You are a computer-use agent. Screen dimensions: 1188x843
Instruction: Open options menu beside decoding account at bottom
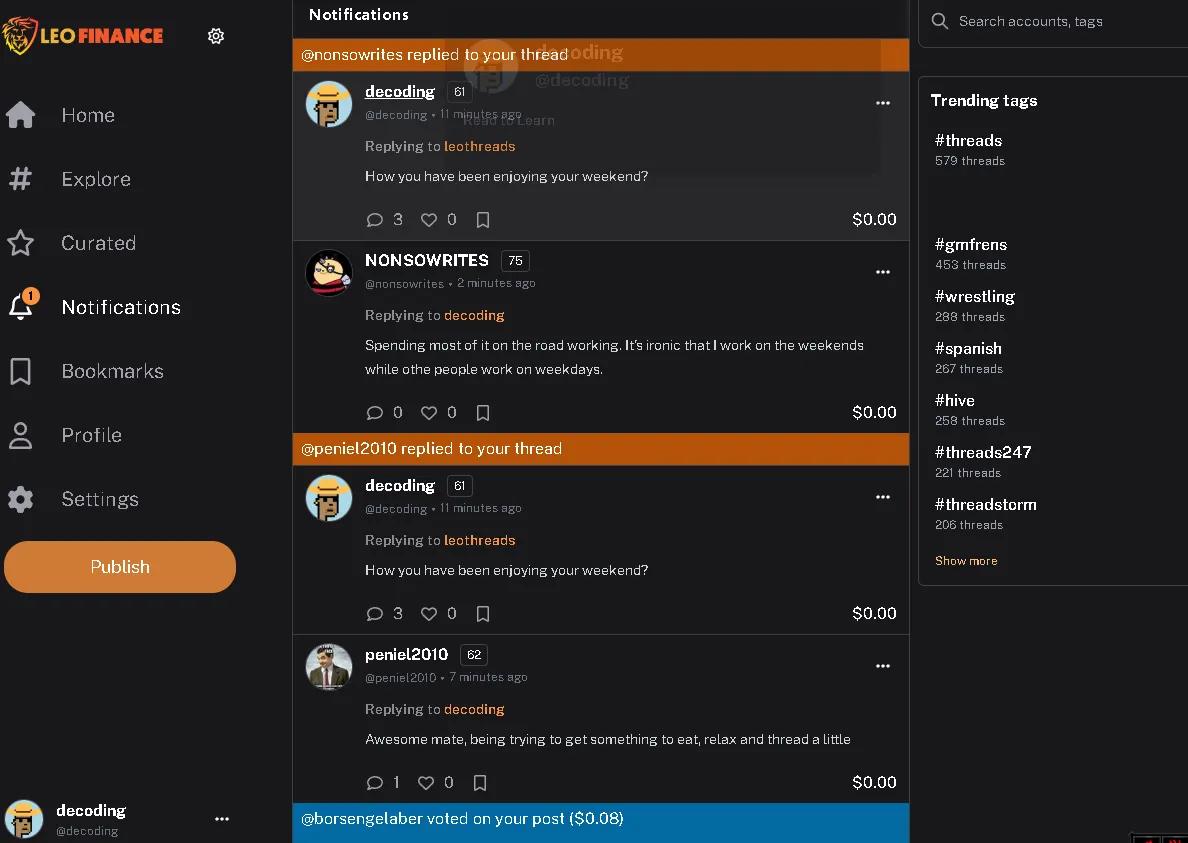[x=221, y=819]
